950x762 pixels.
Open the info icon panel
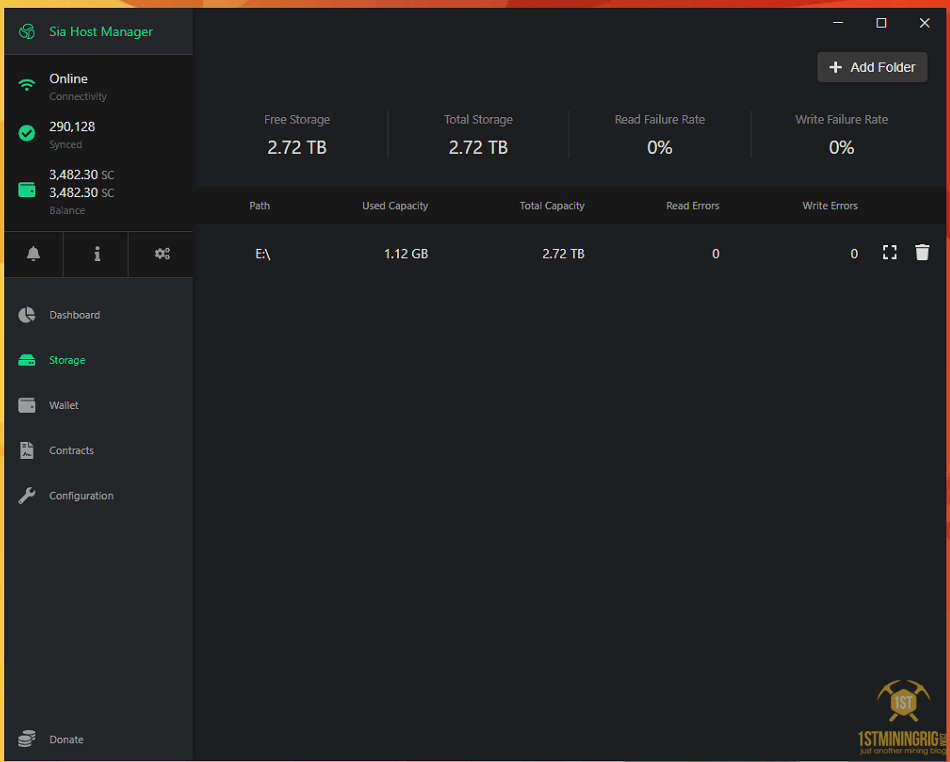pos(97,254)
